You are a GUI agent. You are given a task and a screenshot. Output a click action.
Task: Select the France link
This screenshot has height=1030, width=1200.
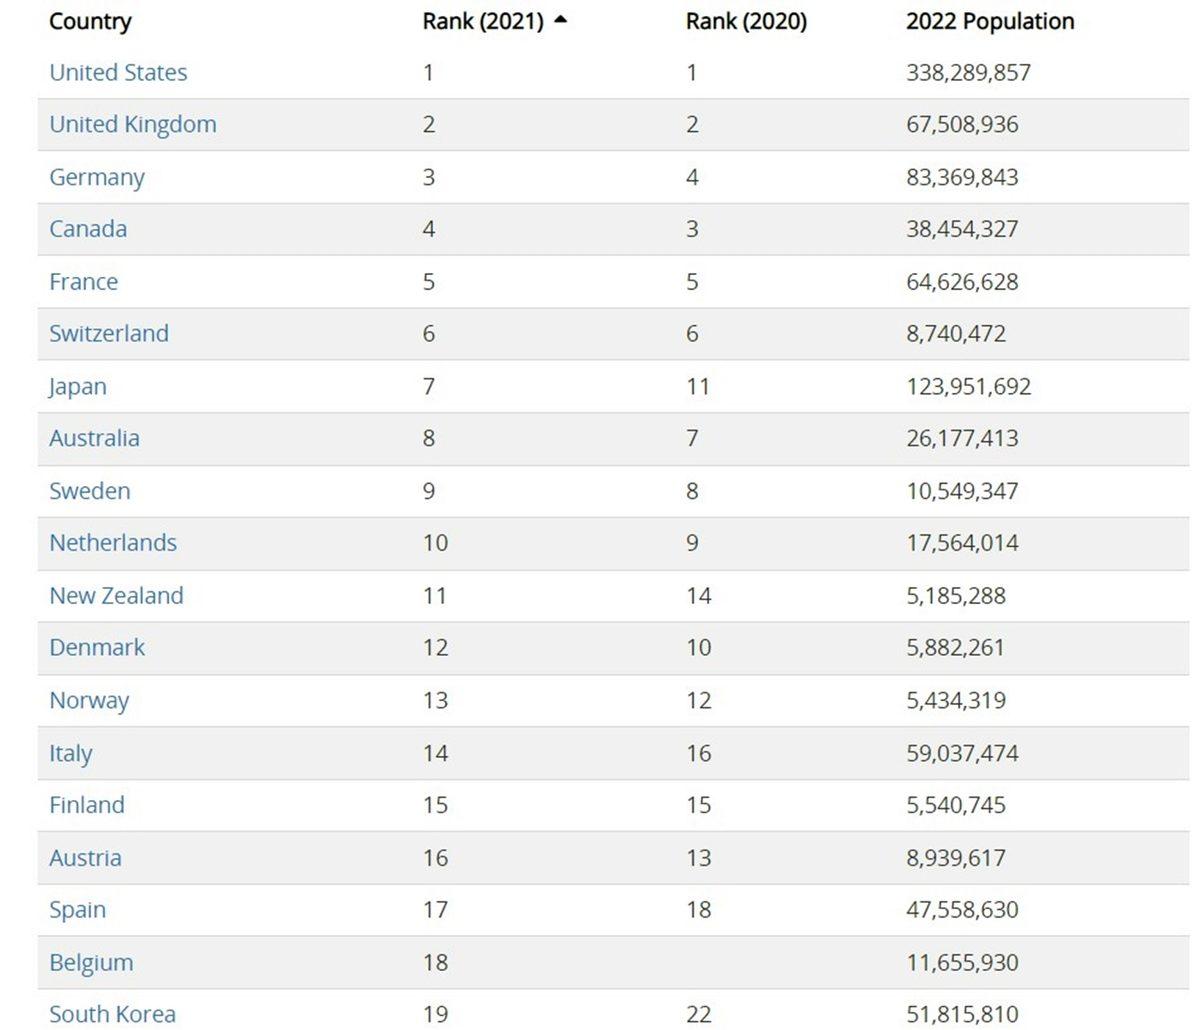83,281
